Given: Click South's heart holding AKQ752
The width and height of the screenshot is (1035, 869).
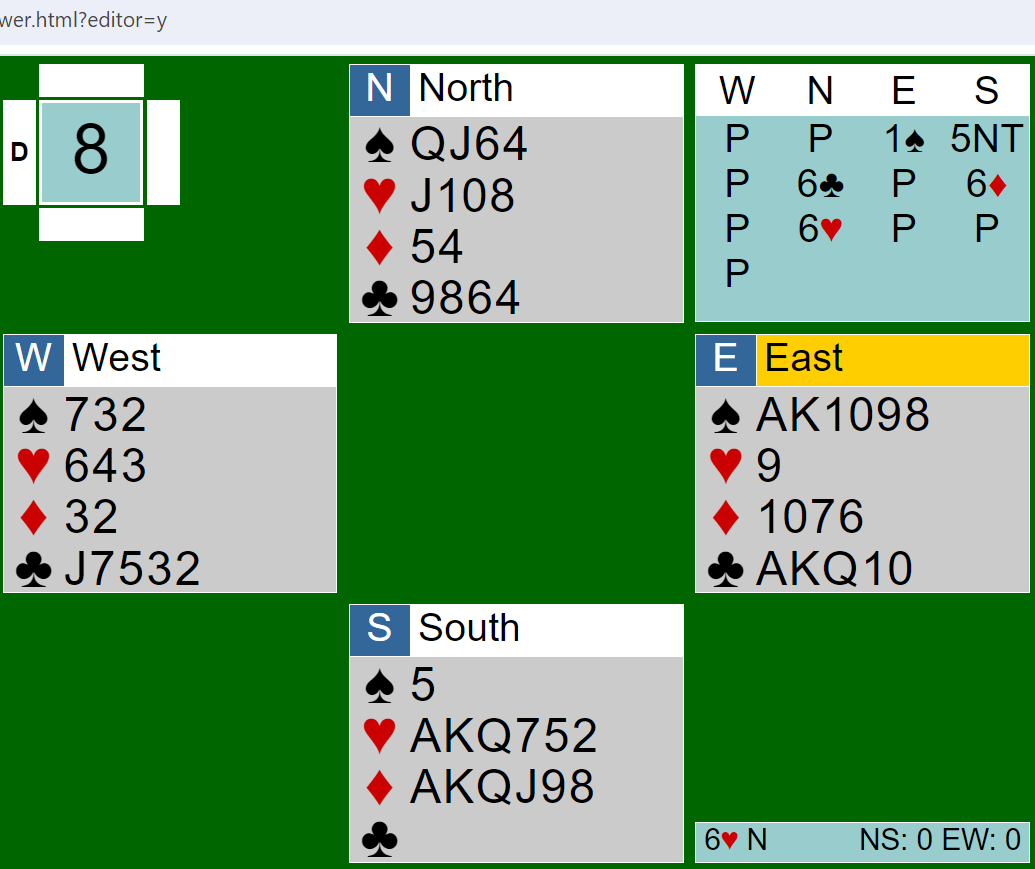Looking at the screenshot, I should [x=503, y=737].
